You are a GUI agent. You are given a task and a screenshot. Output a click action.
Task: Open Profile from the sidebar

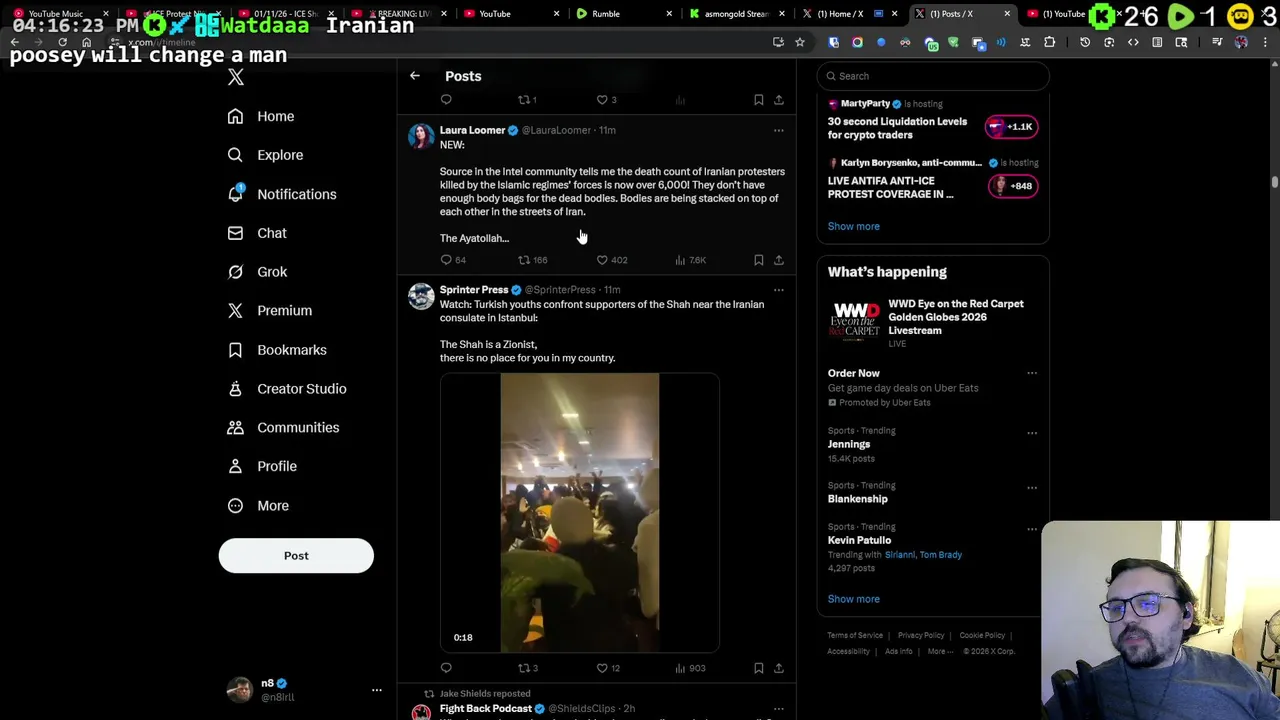click(x=262, y=466)
